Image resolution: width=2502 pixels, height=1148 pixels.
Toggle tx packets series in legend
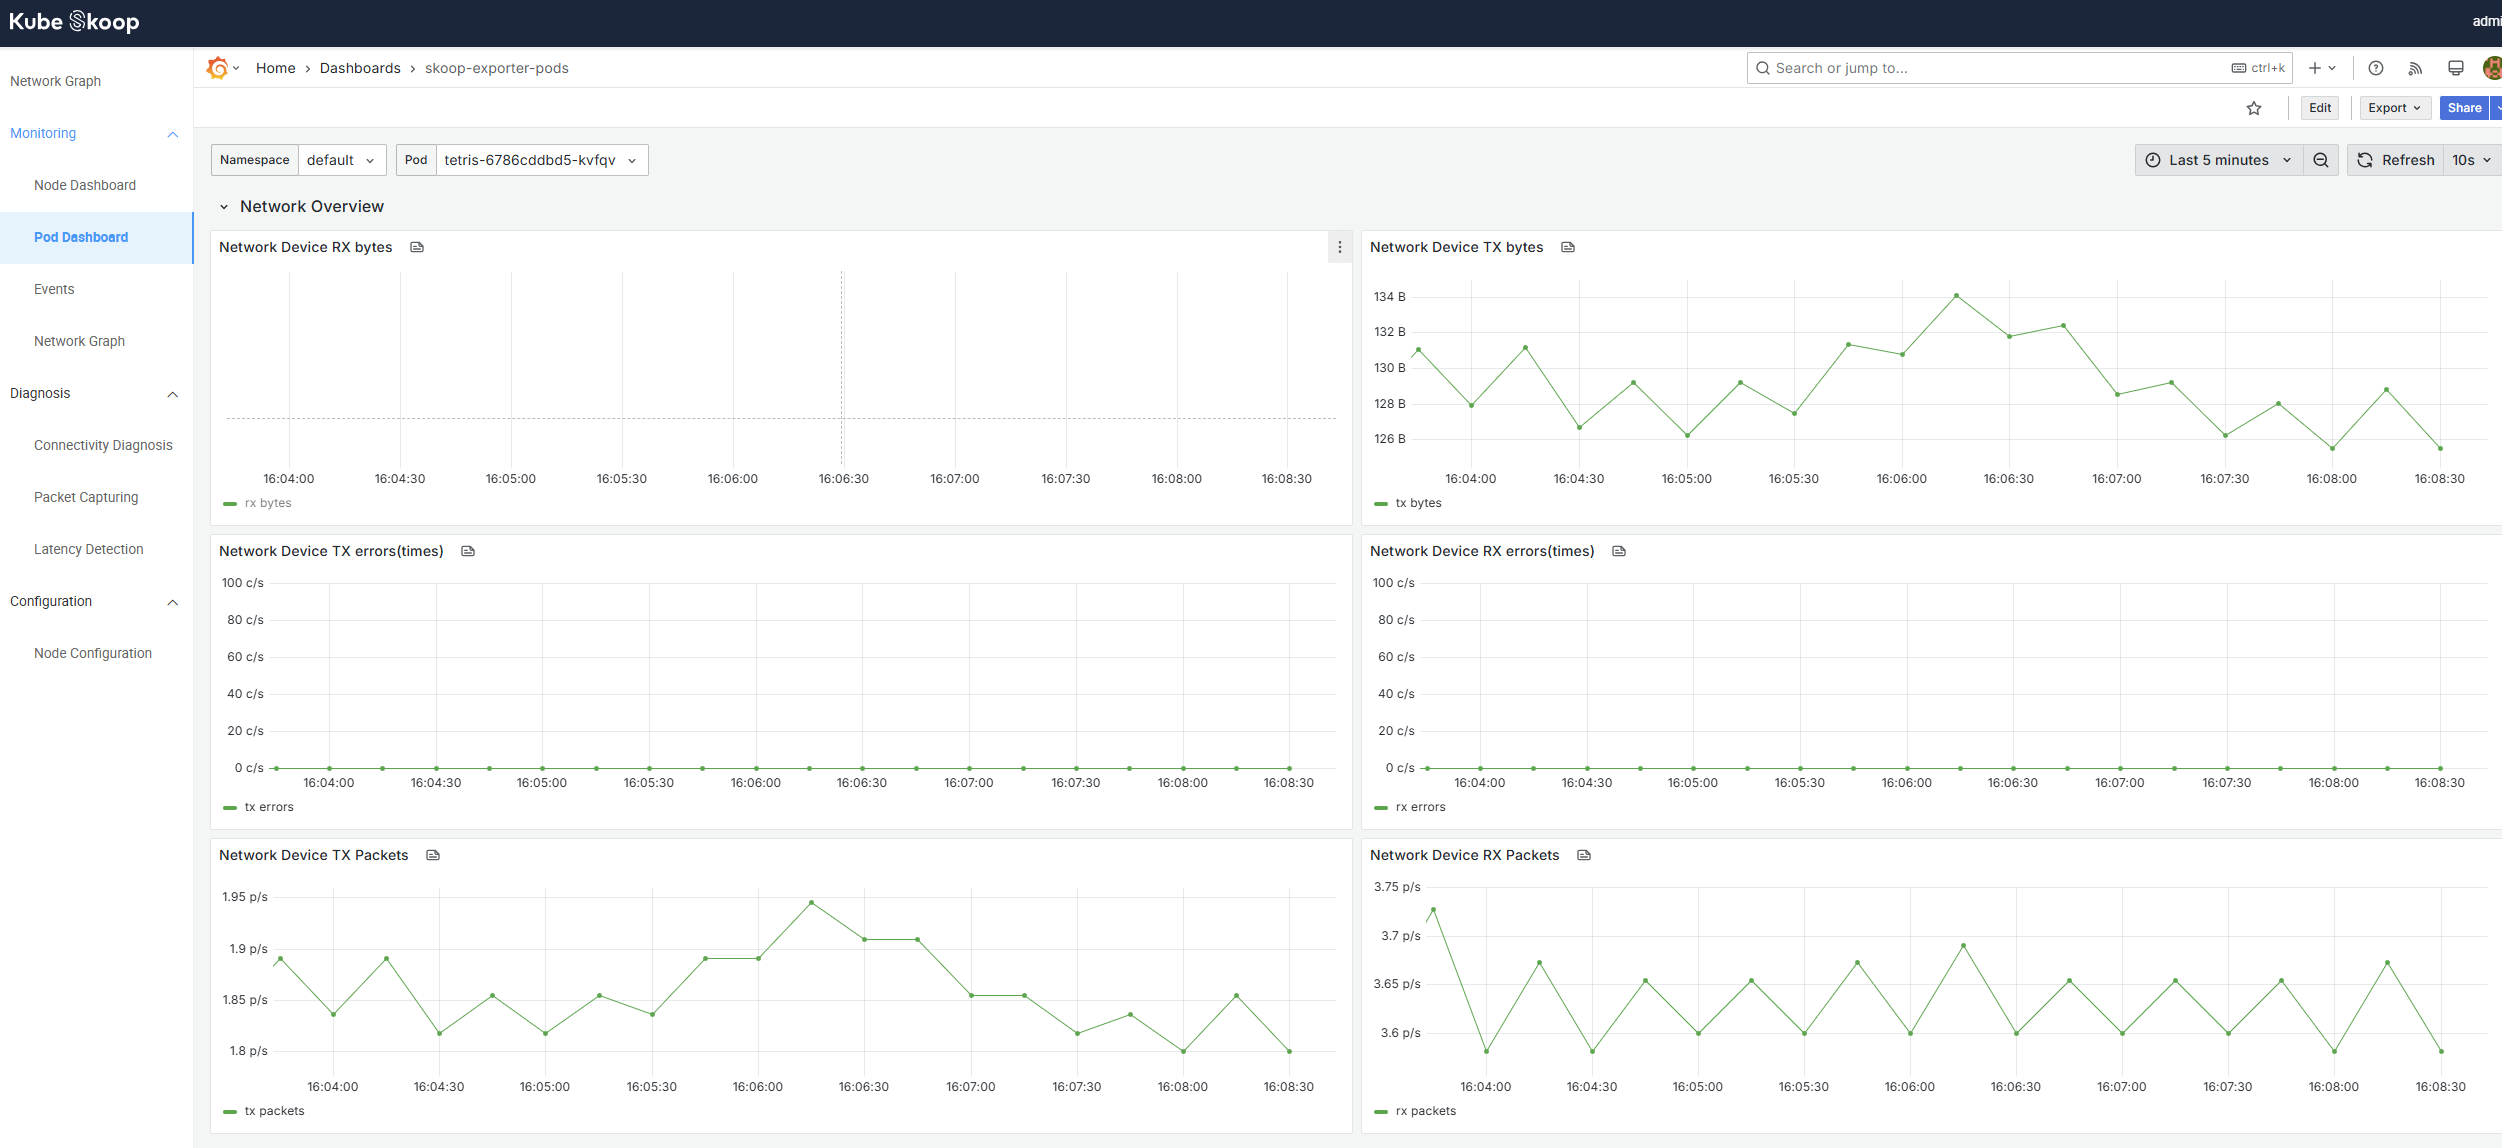click(274, 1111)
